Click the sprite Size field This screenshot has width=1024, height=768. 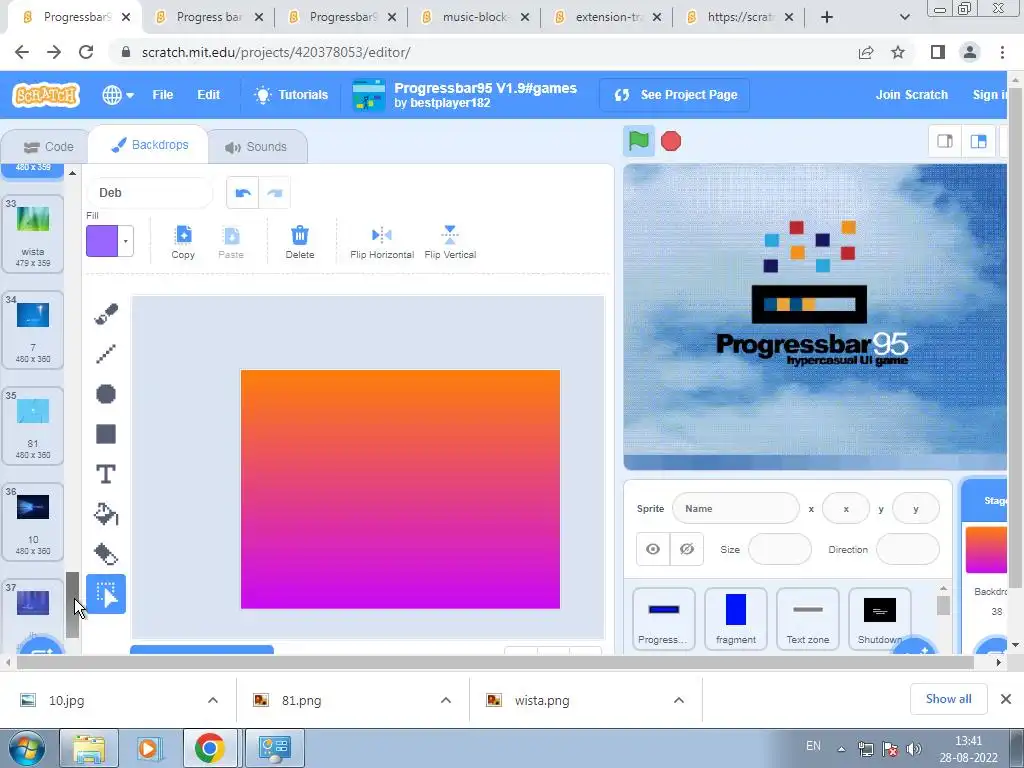[780, 549]
